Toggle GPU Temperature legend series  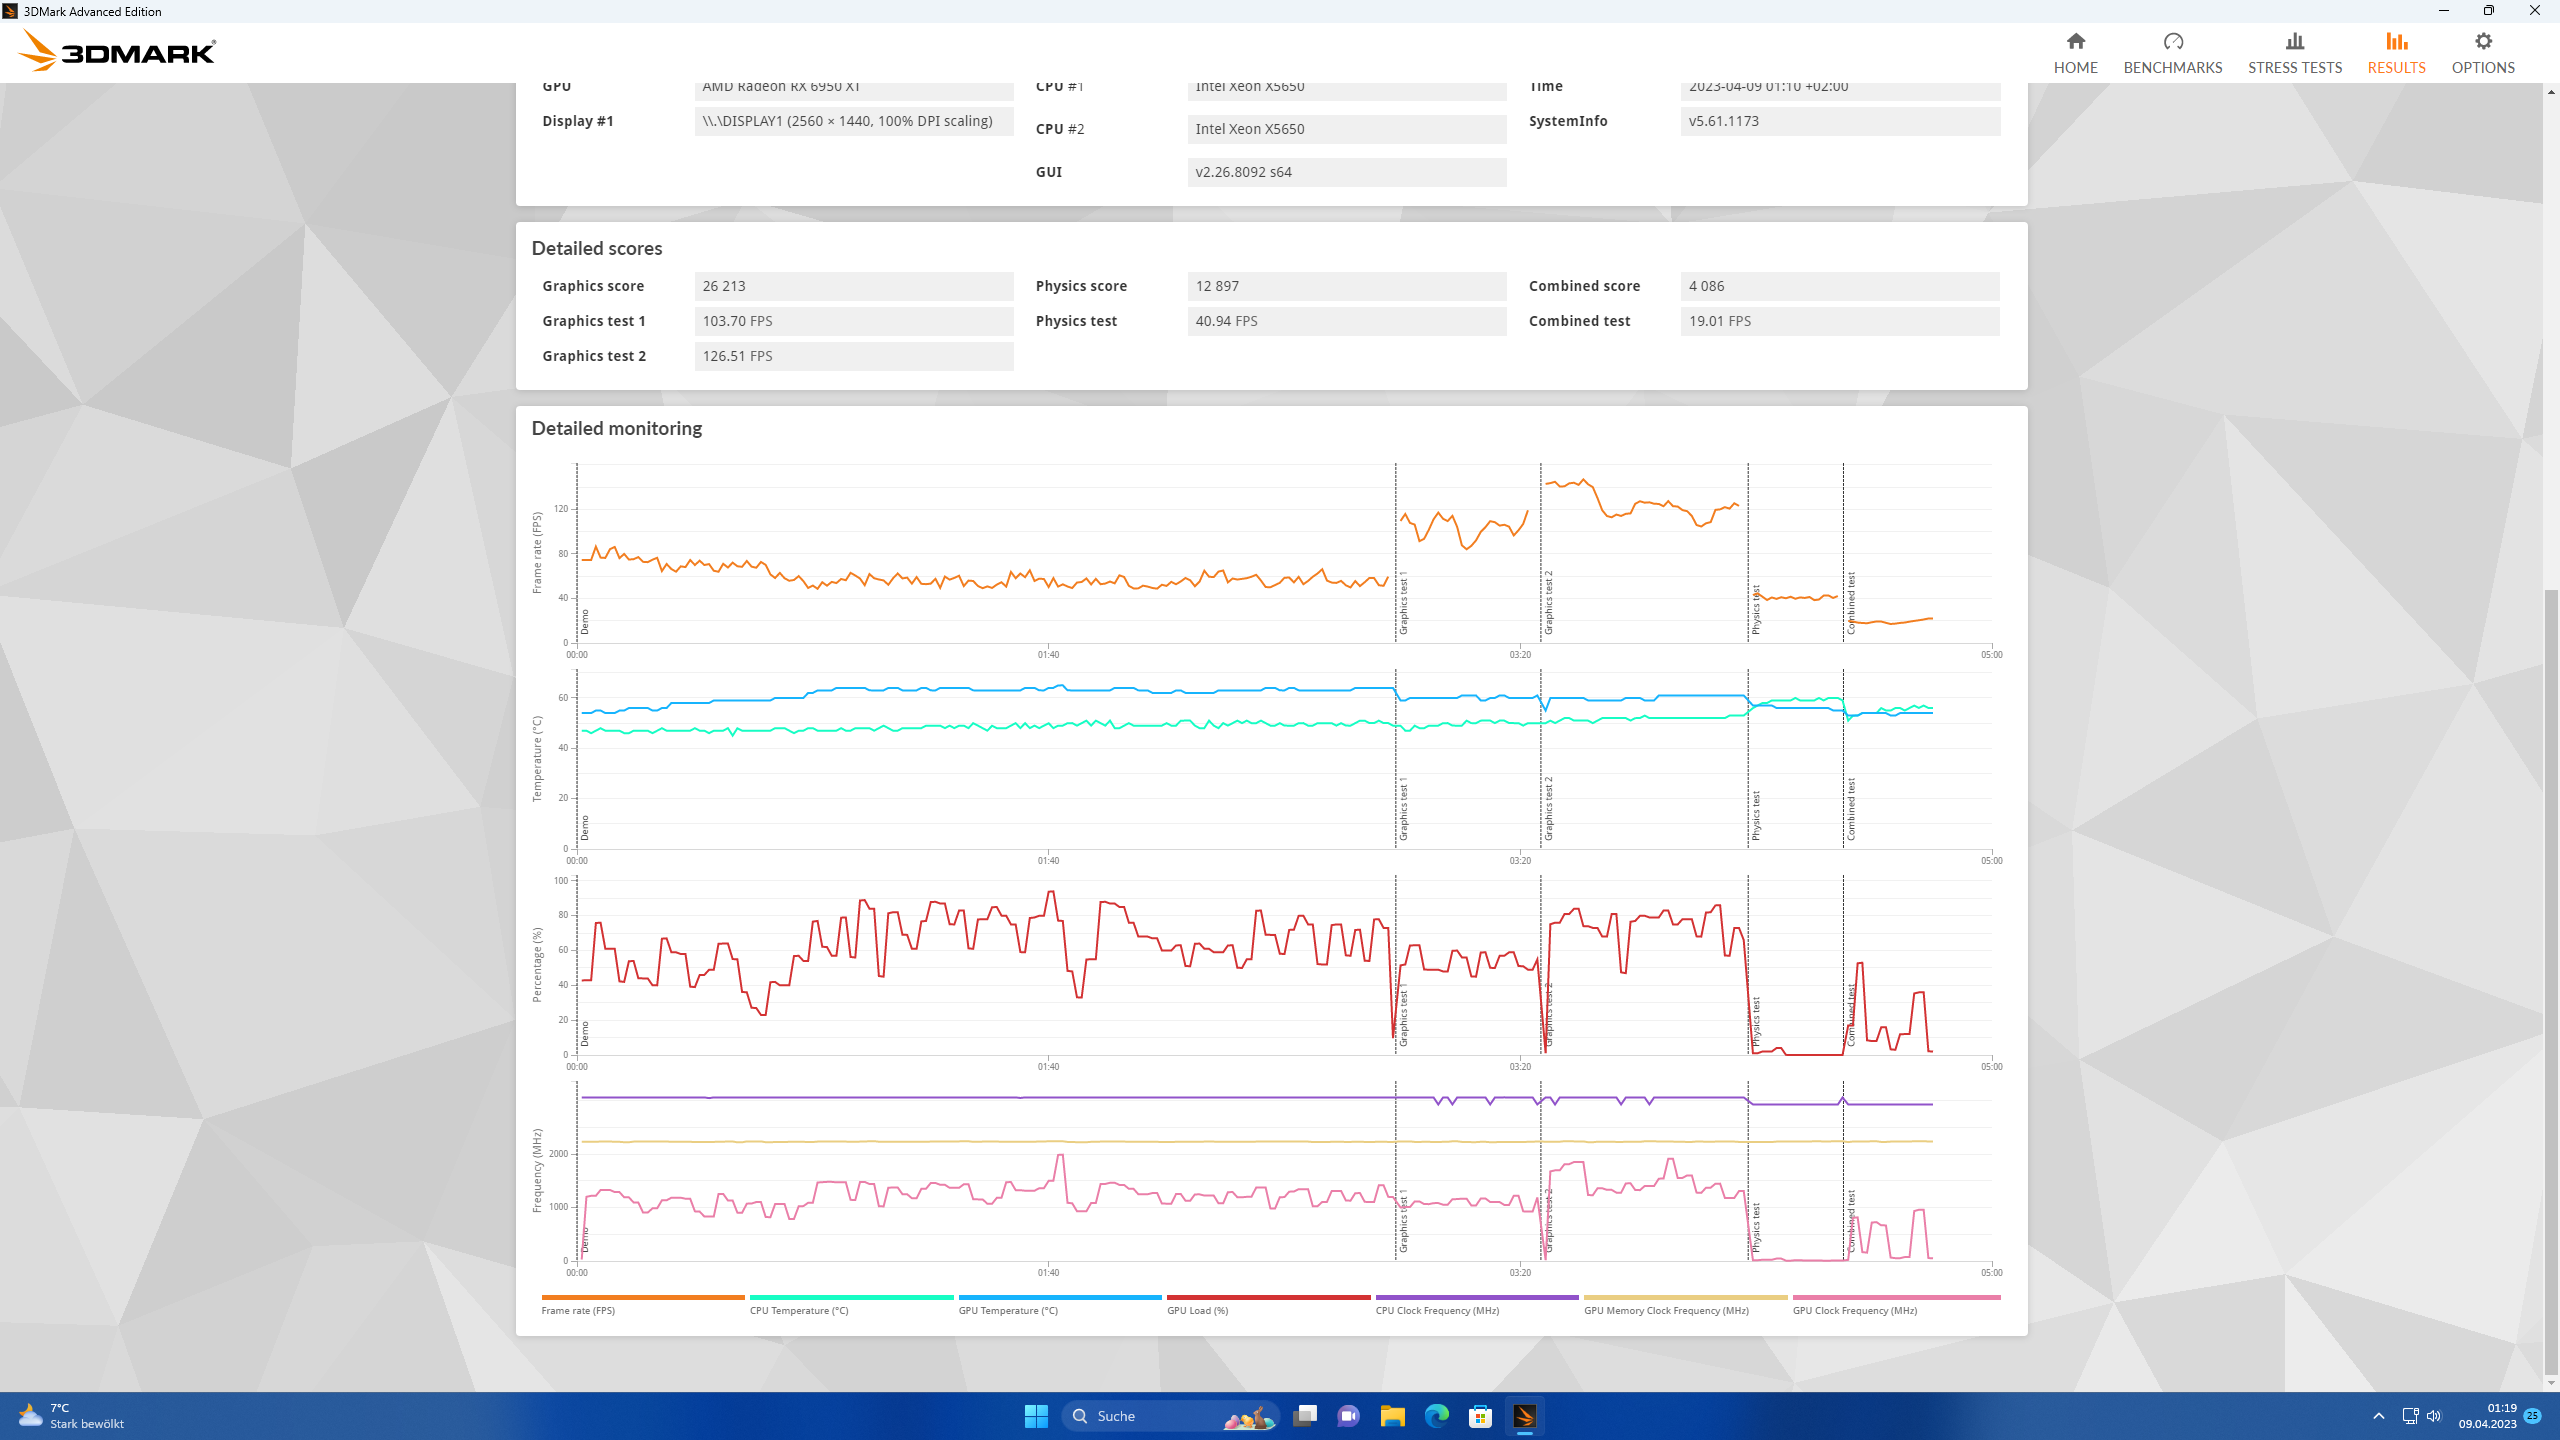pos(1007,1310)
